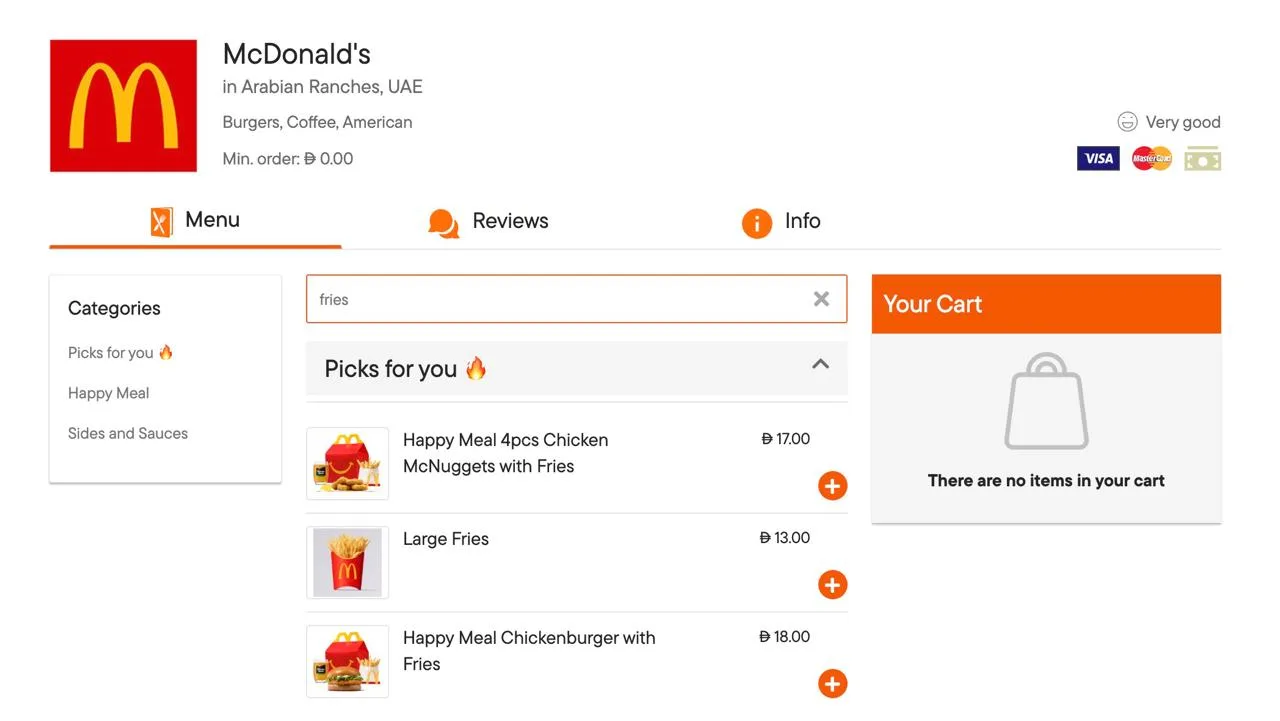Click the menu search field containing fries
1280x721 pixels.
tap(576, 299)
